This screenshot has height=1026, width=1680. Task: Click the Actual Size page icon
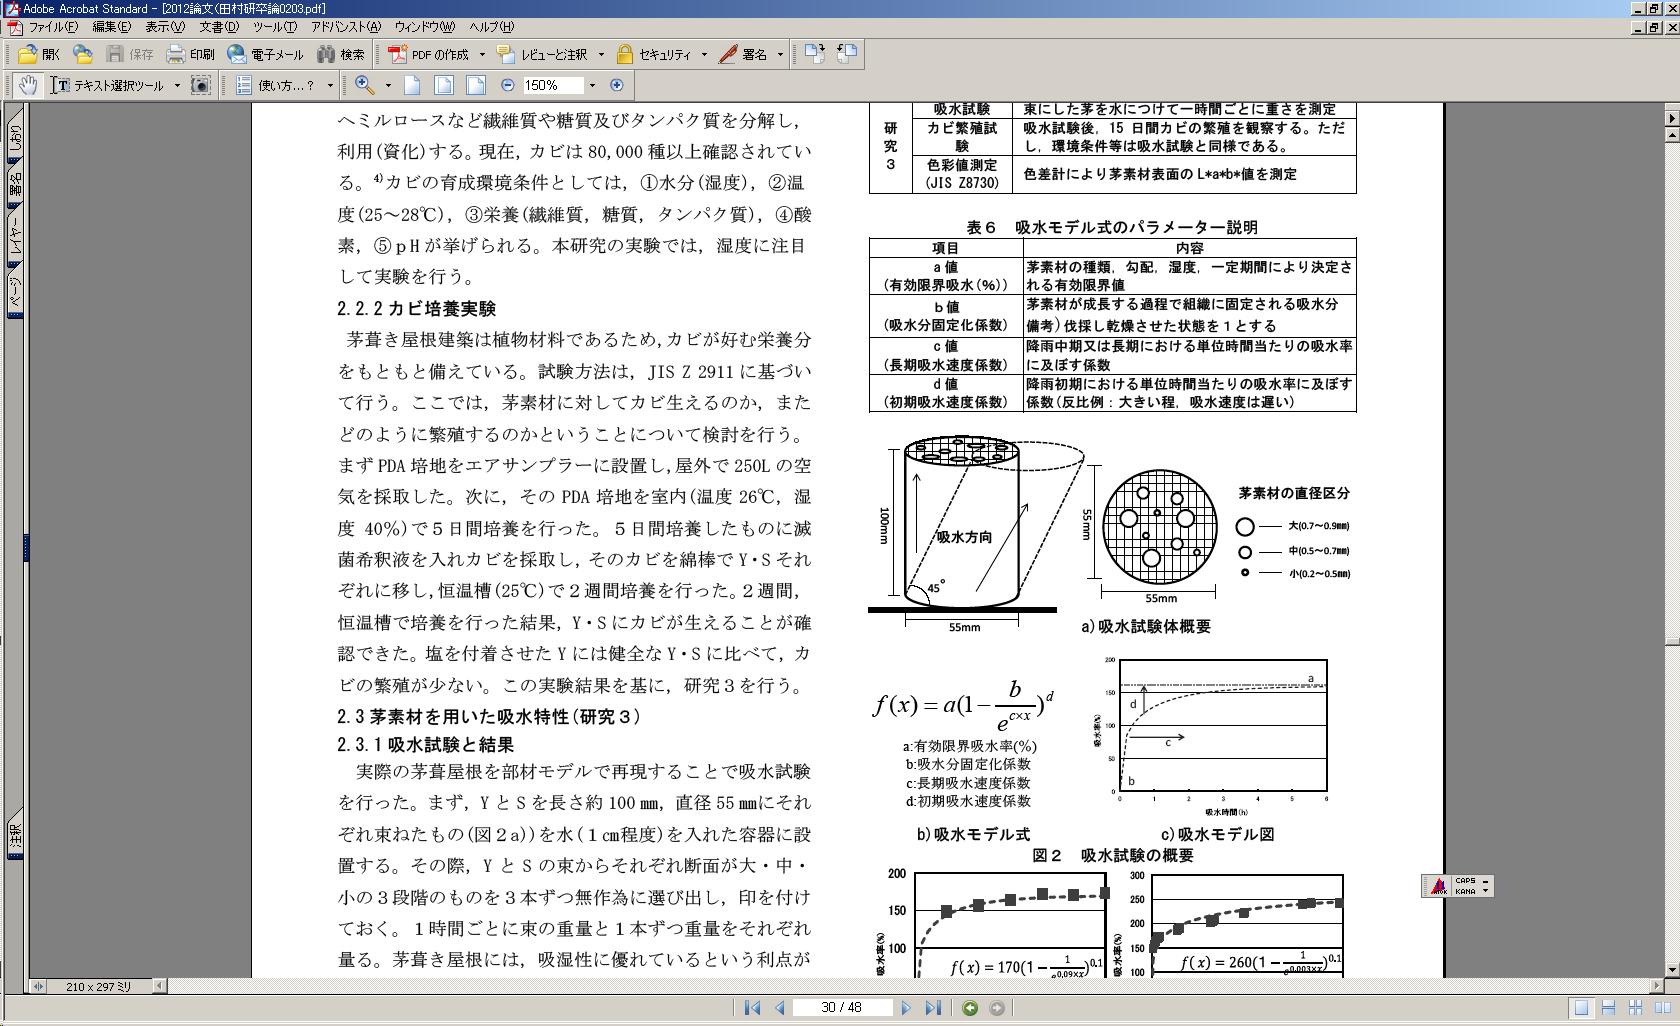pos(412,85)
